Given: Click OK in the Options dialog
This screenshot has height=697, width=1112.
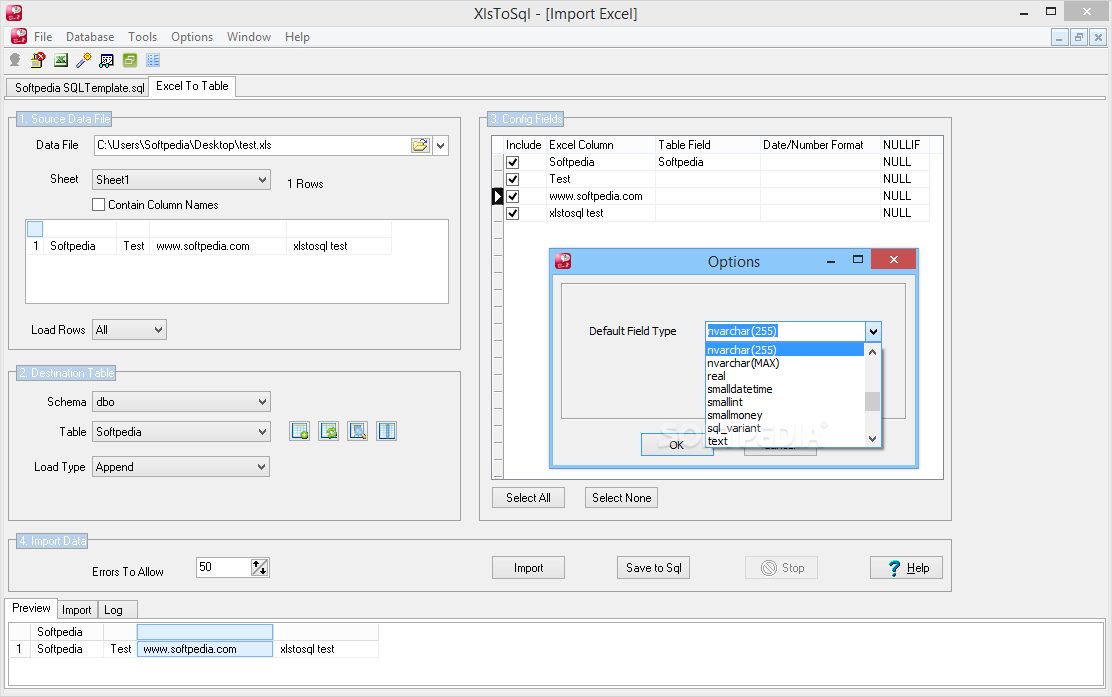Looking at the screenshot, I should point(677,445).
